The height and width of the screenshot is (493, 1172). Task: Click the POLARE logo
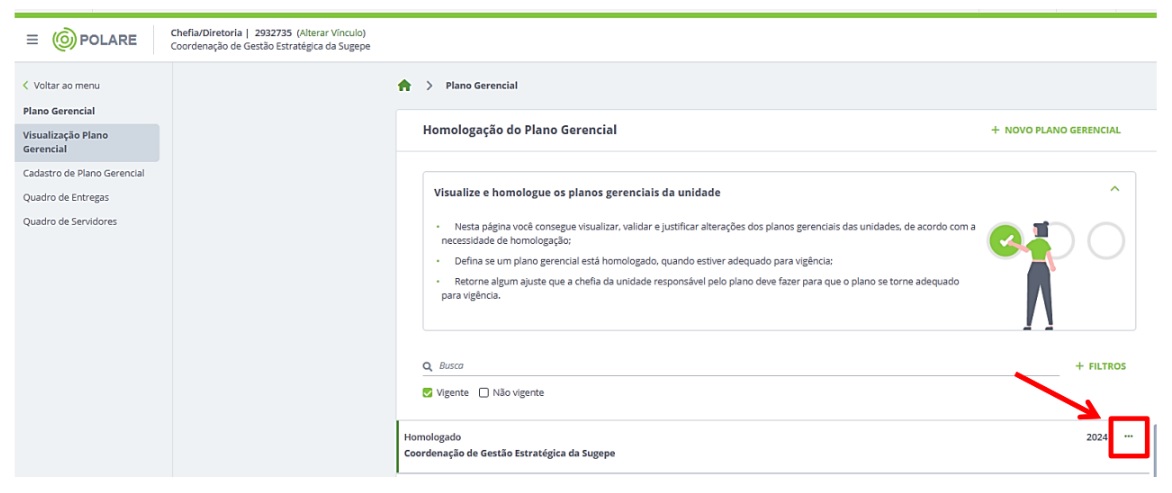(x=95, y=40)
